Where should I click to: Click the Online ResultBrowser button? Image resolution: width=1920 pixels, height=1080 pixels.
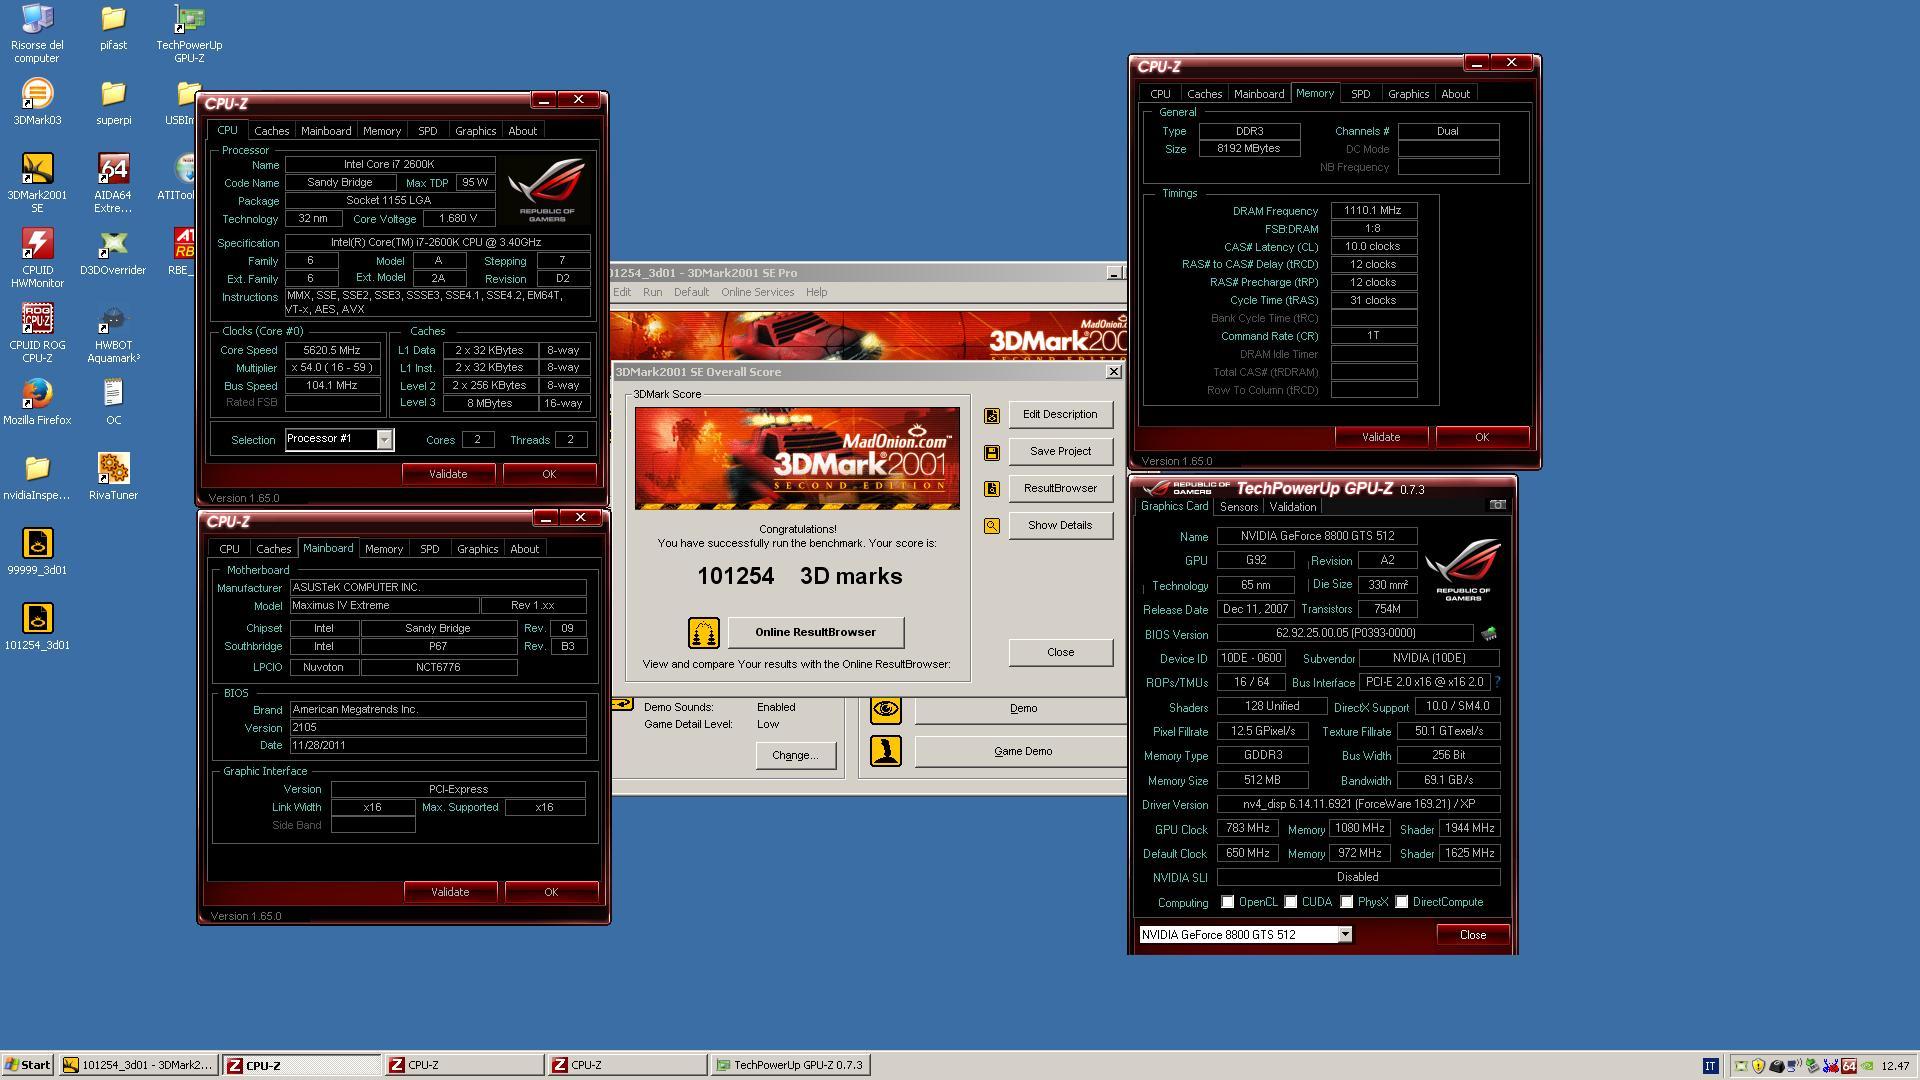pos(815,632)
